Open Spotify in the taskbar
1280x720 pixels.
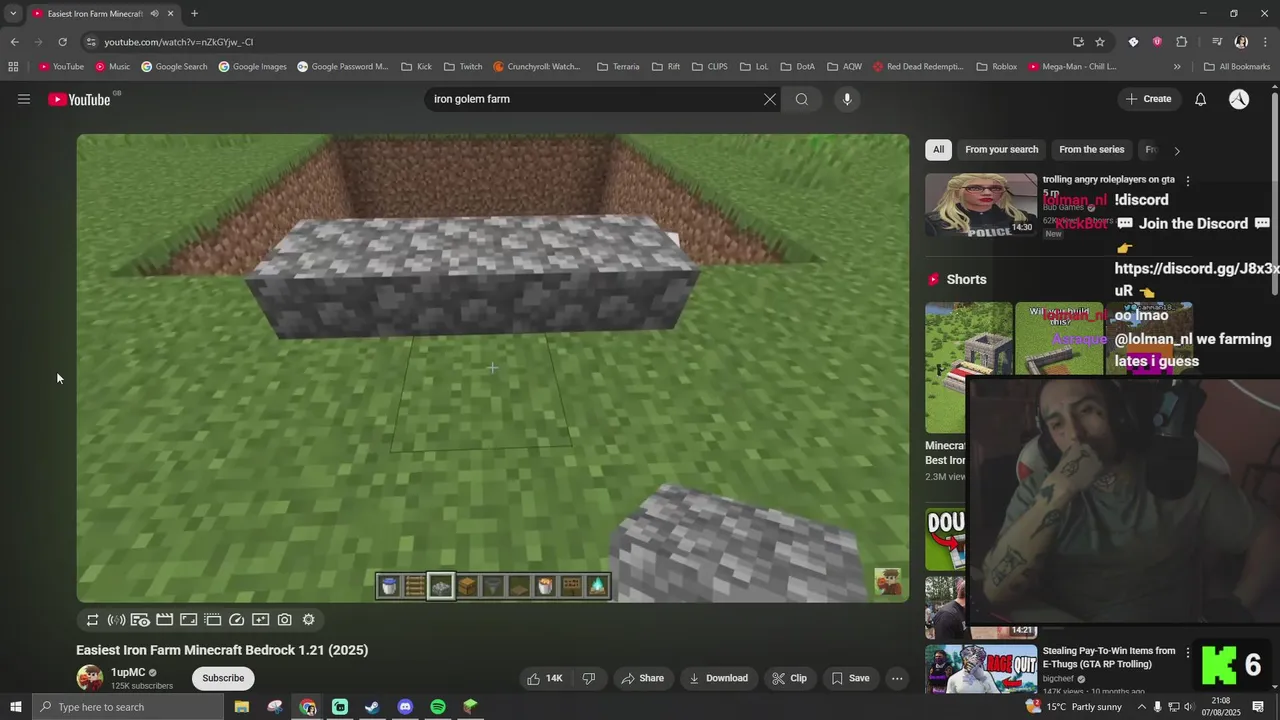click(x=438, y=707)
